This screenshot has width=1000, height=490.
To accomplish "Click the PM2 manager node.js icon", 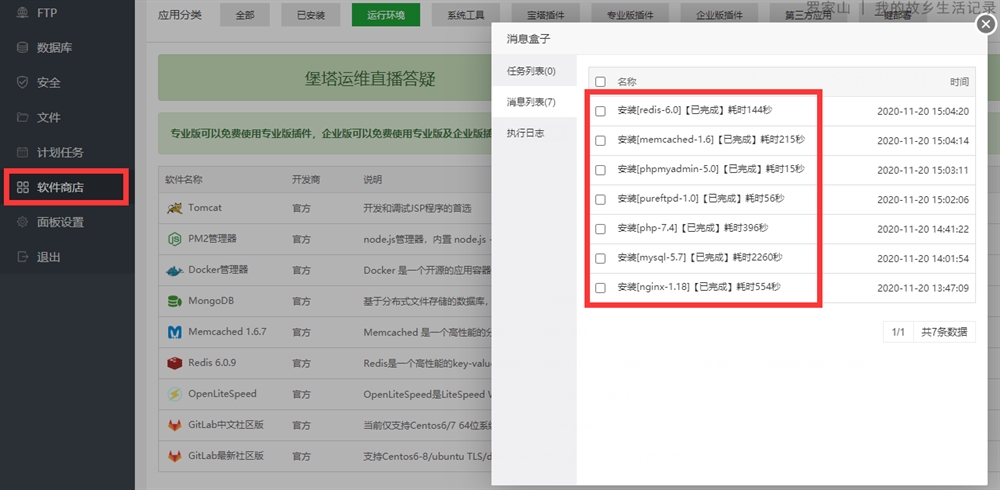I will pos(175,239).
